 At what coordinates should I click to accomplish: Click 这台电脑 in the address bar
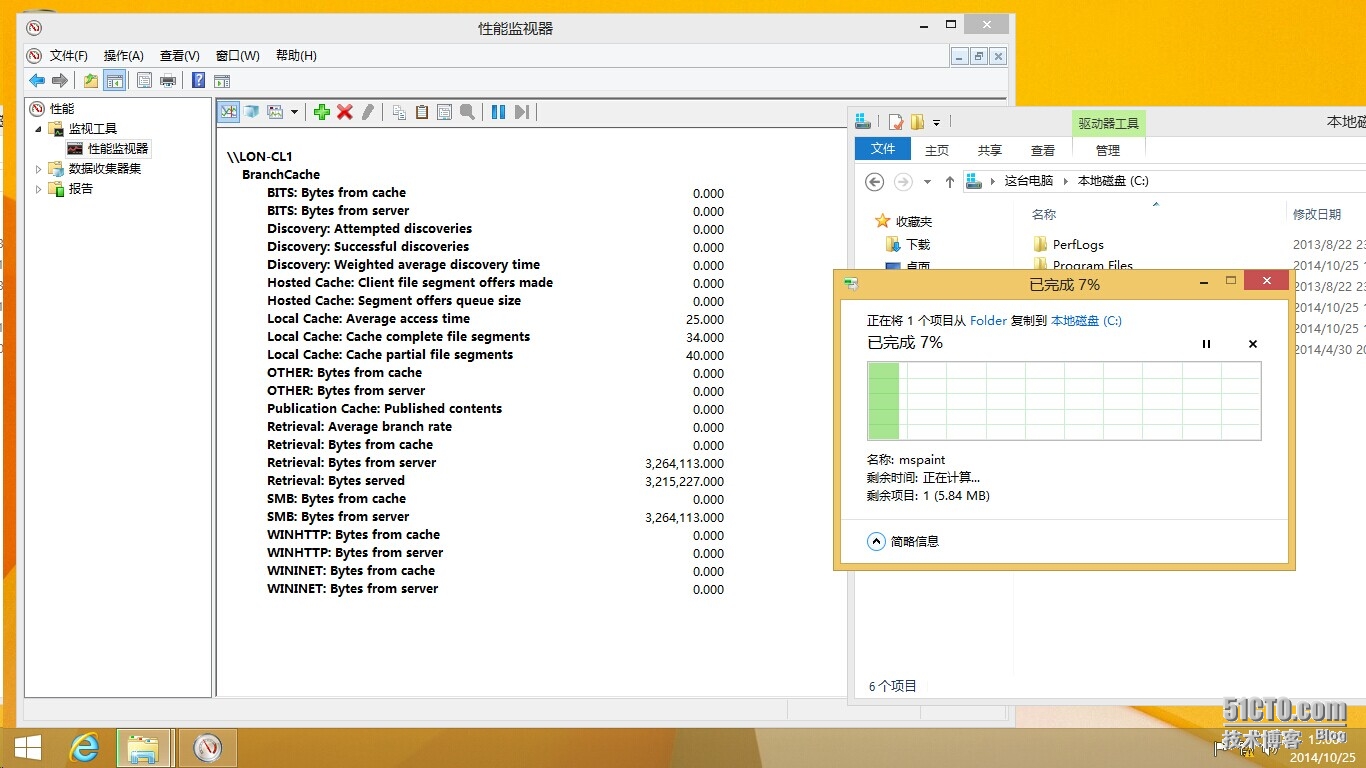[1029, 181]
